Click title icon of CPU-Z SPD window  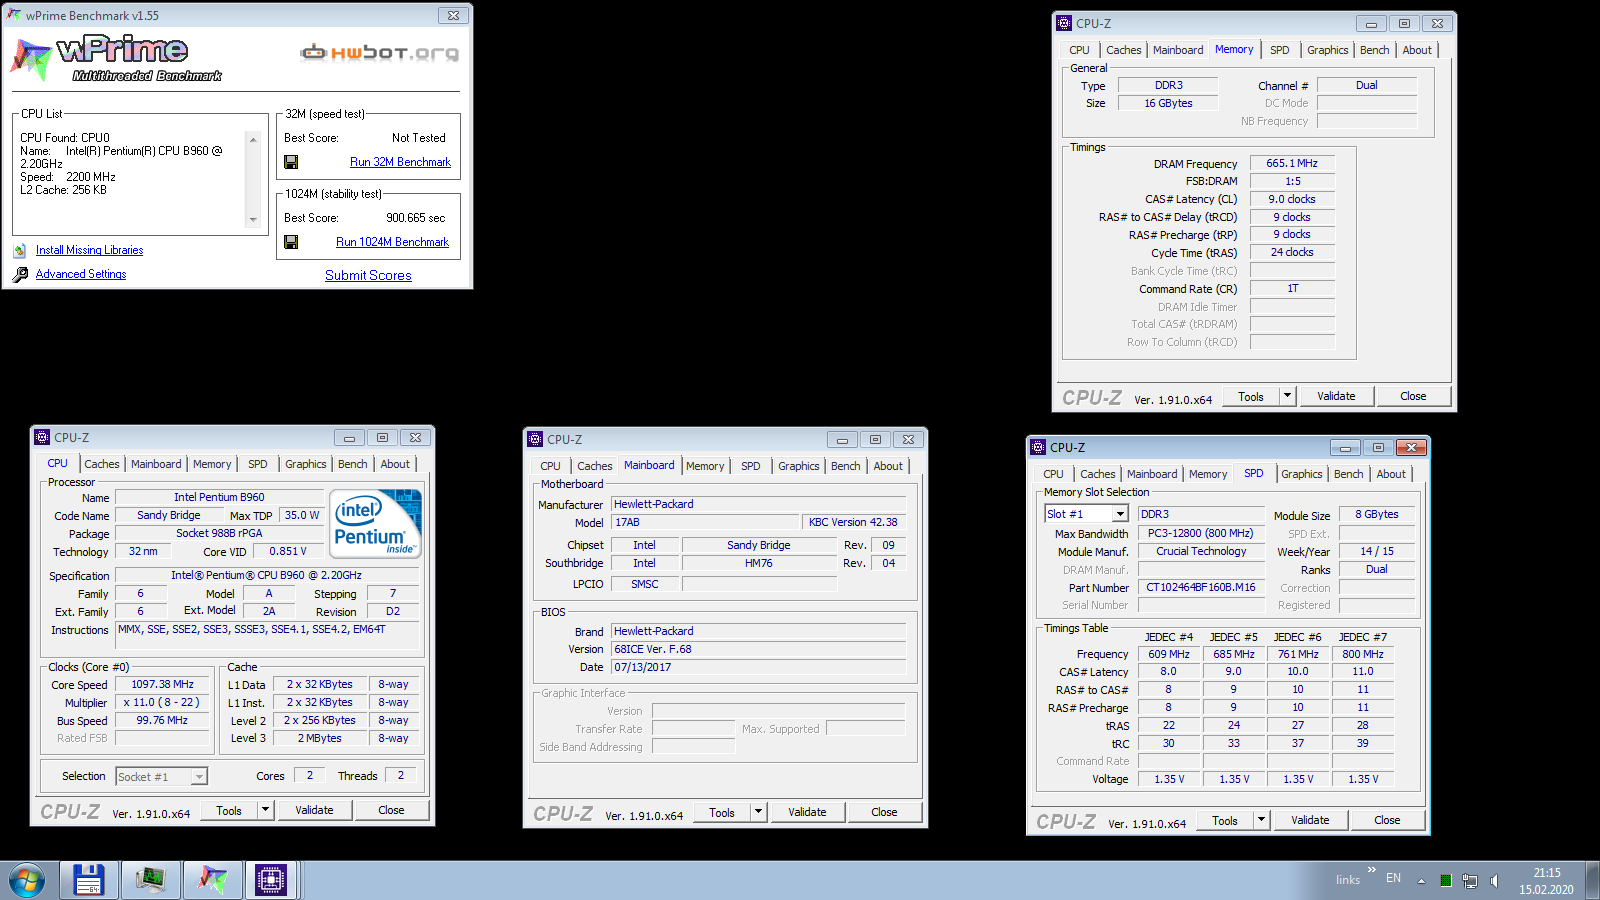pos(1038,447)
